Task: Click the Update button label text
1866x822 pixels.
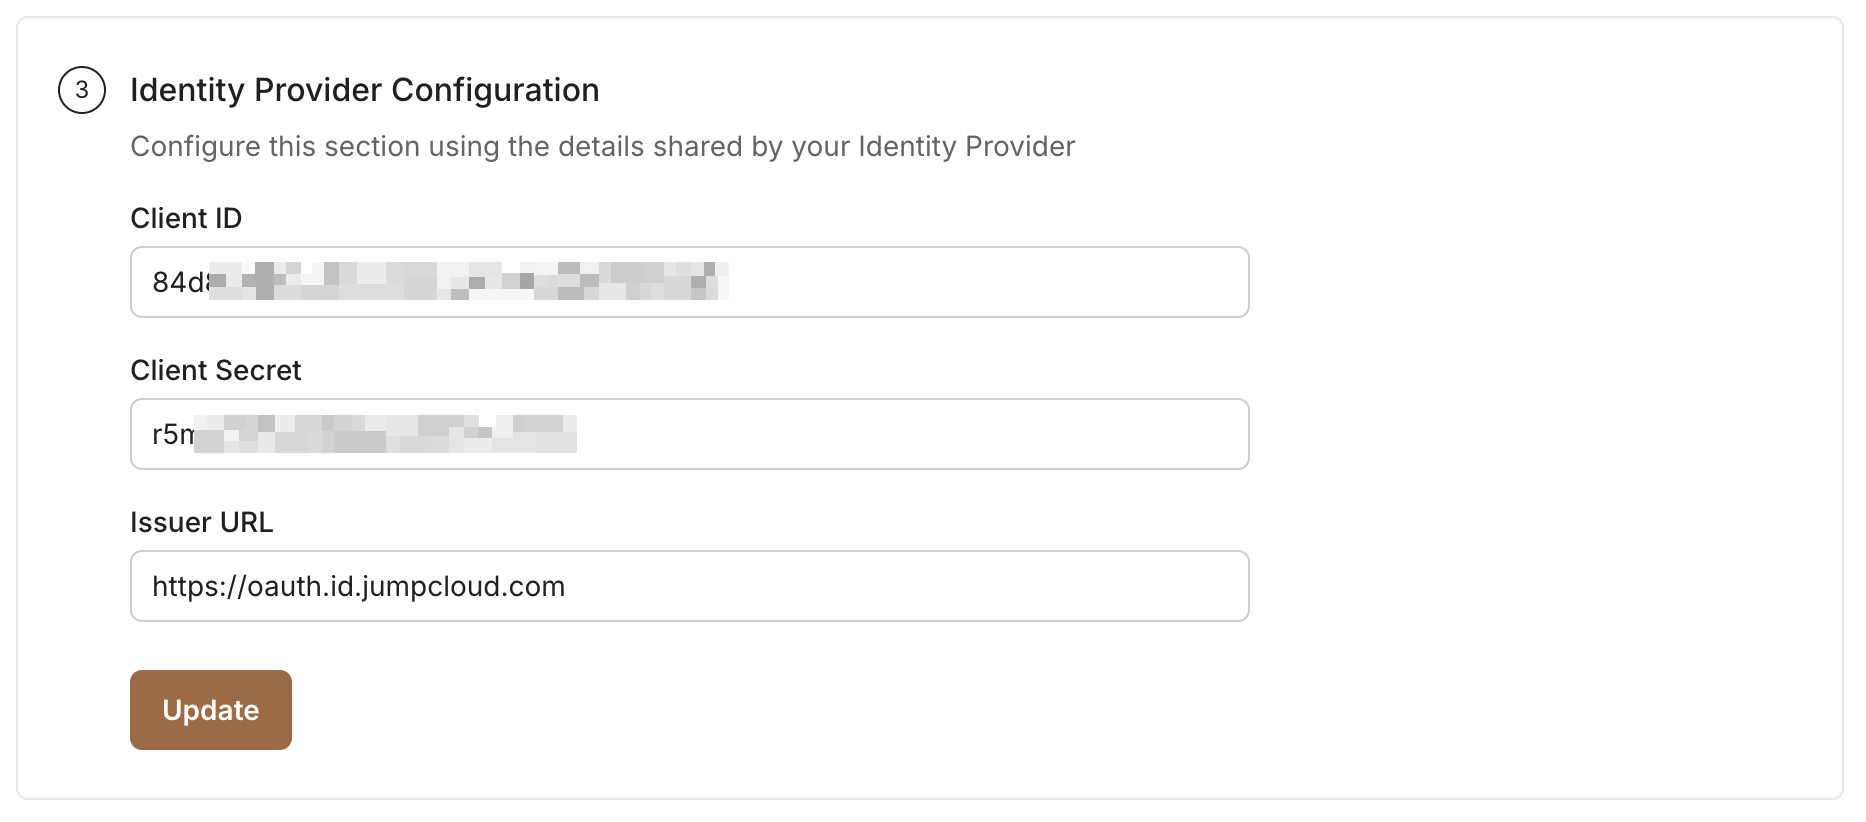Action: [210, 710]
